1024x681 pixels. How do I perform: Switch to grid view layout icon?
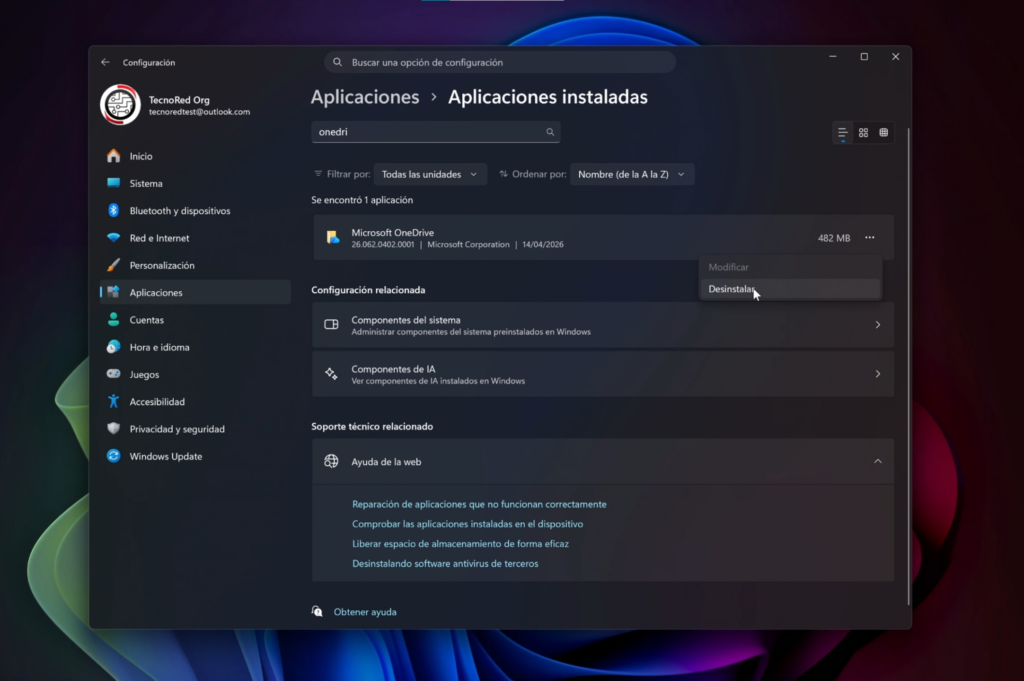[863, 132]
